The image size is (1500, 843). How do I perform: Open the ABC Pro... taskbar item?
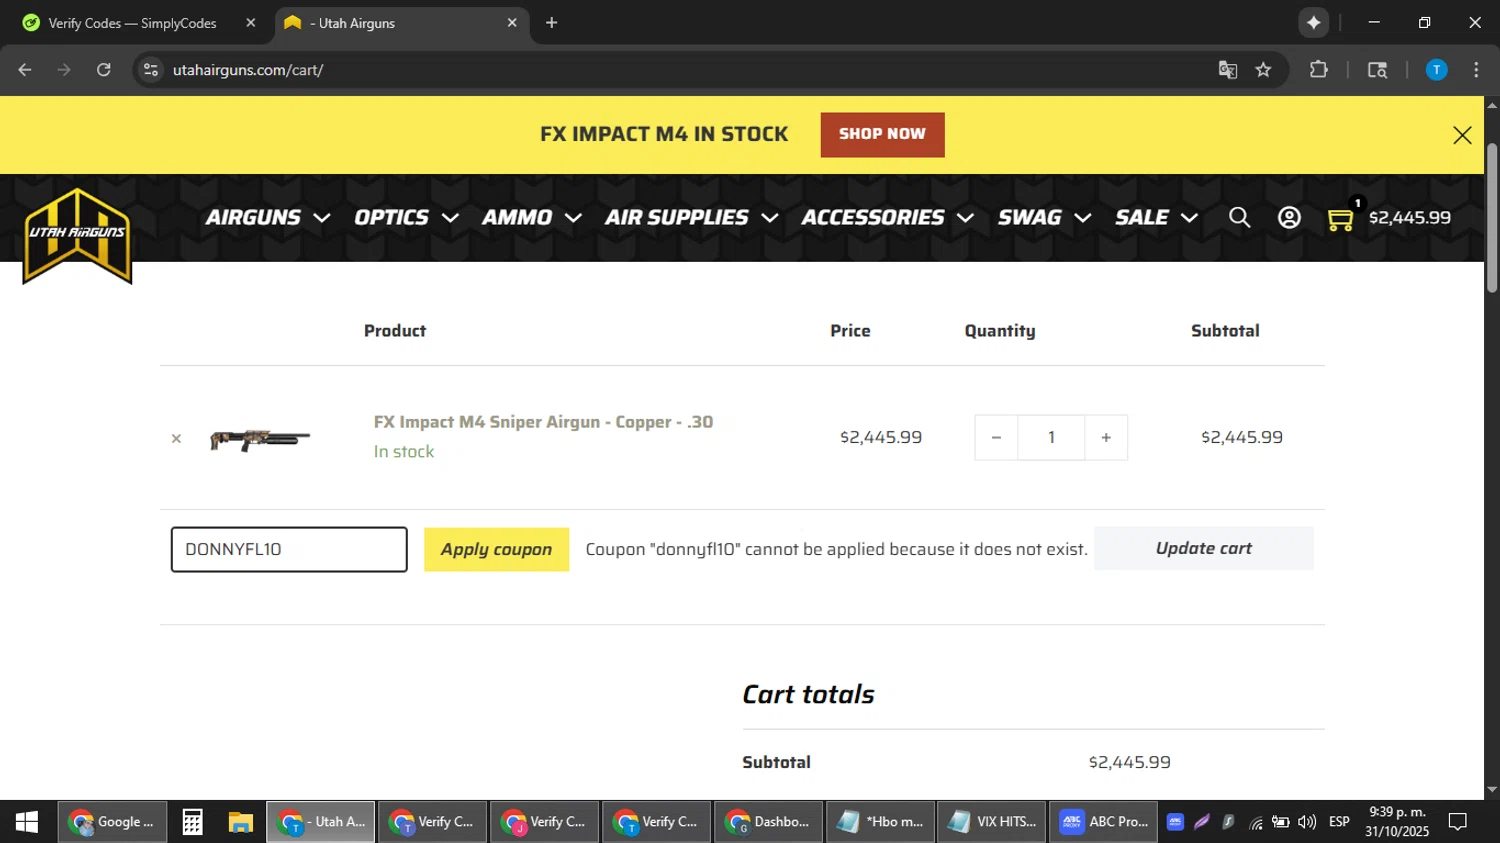[x=1104, y=822]
